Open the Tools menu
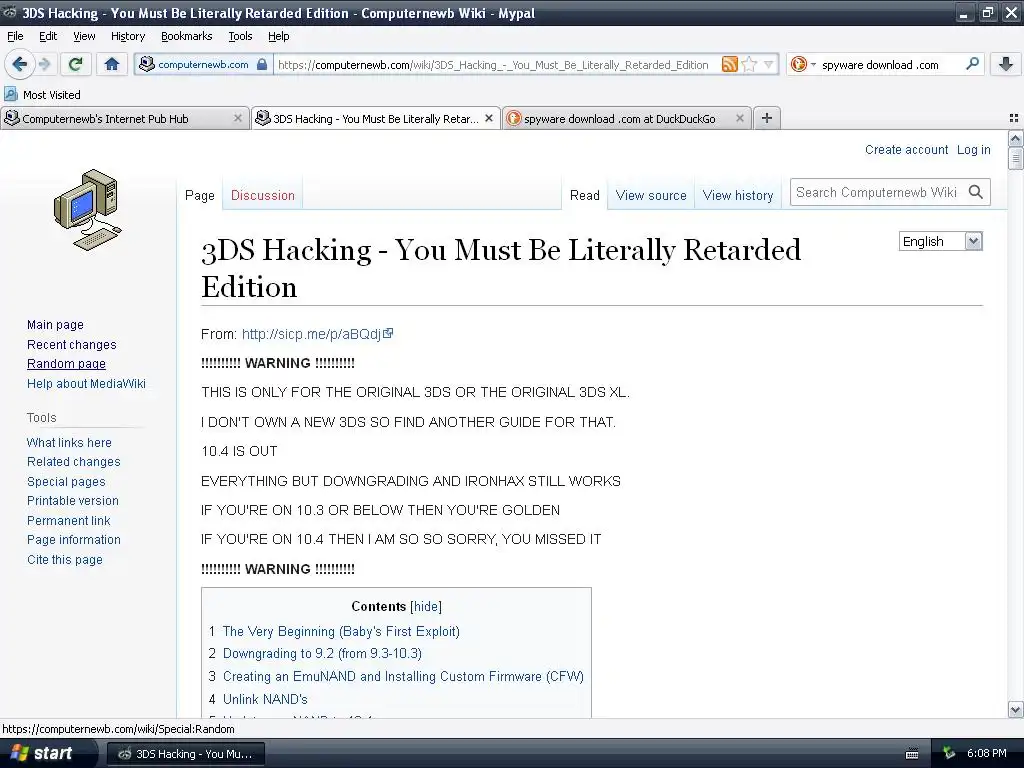The image size is (1024, 768). click(x=240, y=36)
